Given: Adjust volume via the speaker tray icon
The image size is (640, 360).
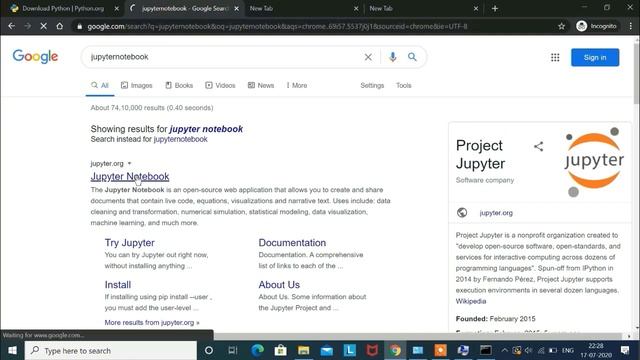Looking at the screenshot, I should tap(529, 350).
